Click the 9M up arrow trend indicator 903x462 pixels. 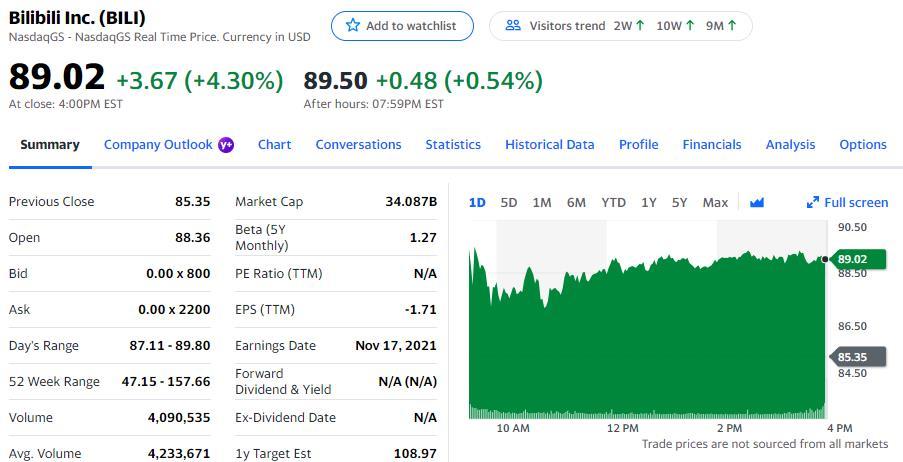click(732, 25)
